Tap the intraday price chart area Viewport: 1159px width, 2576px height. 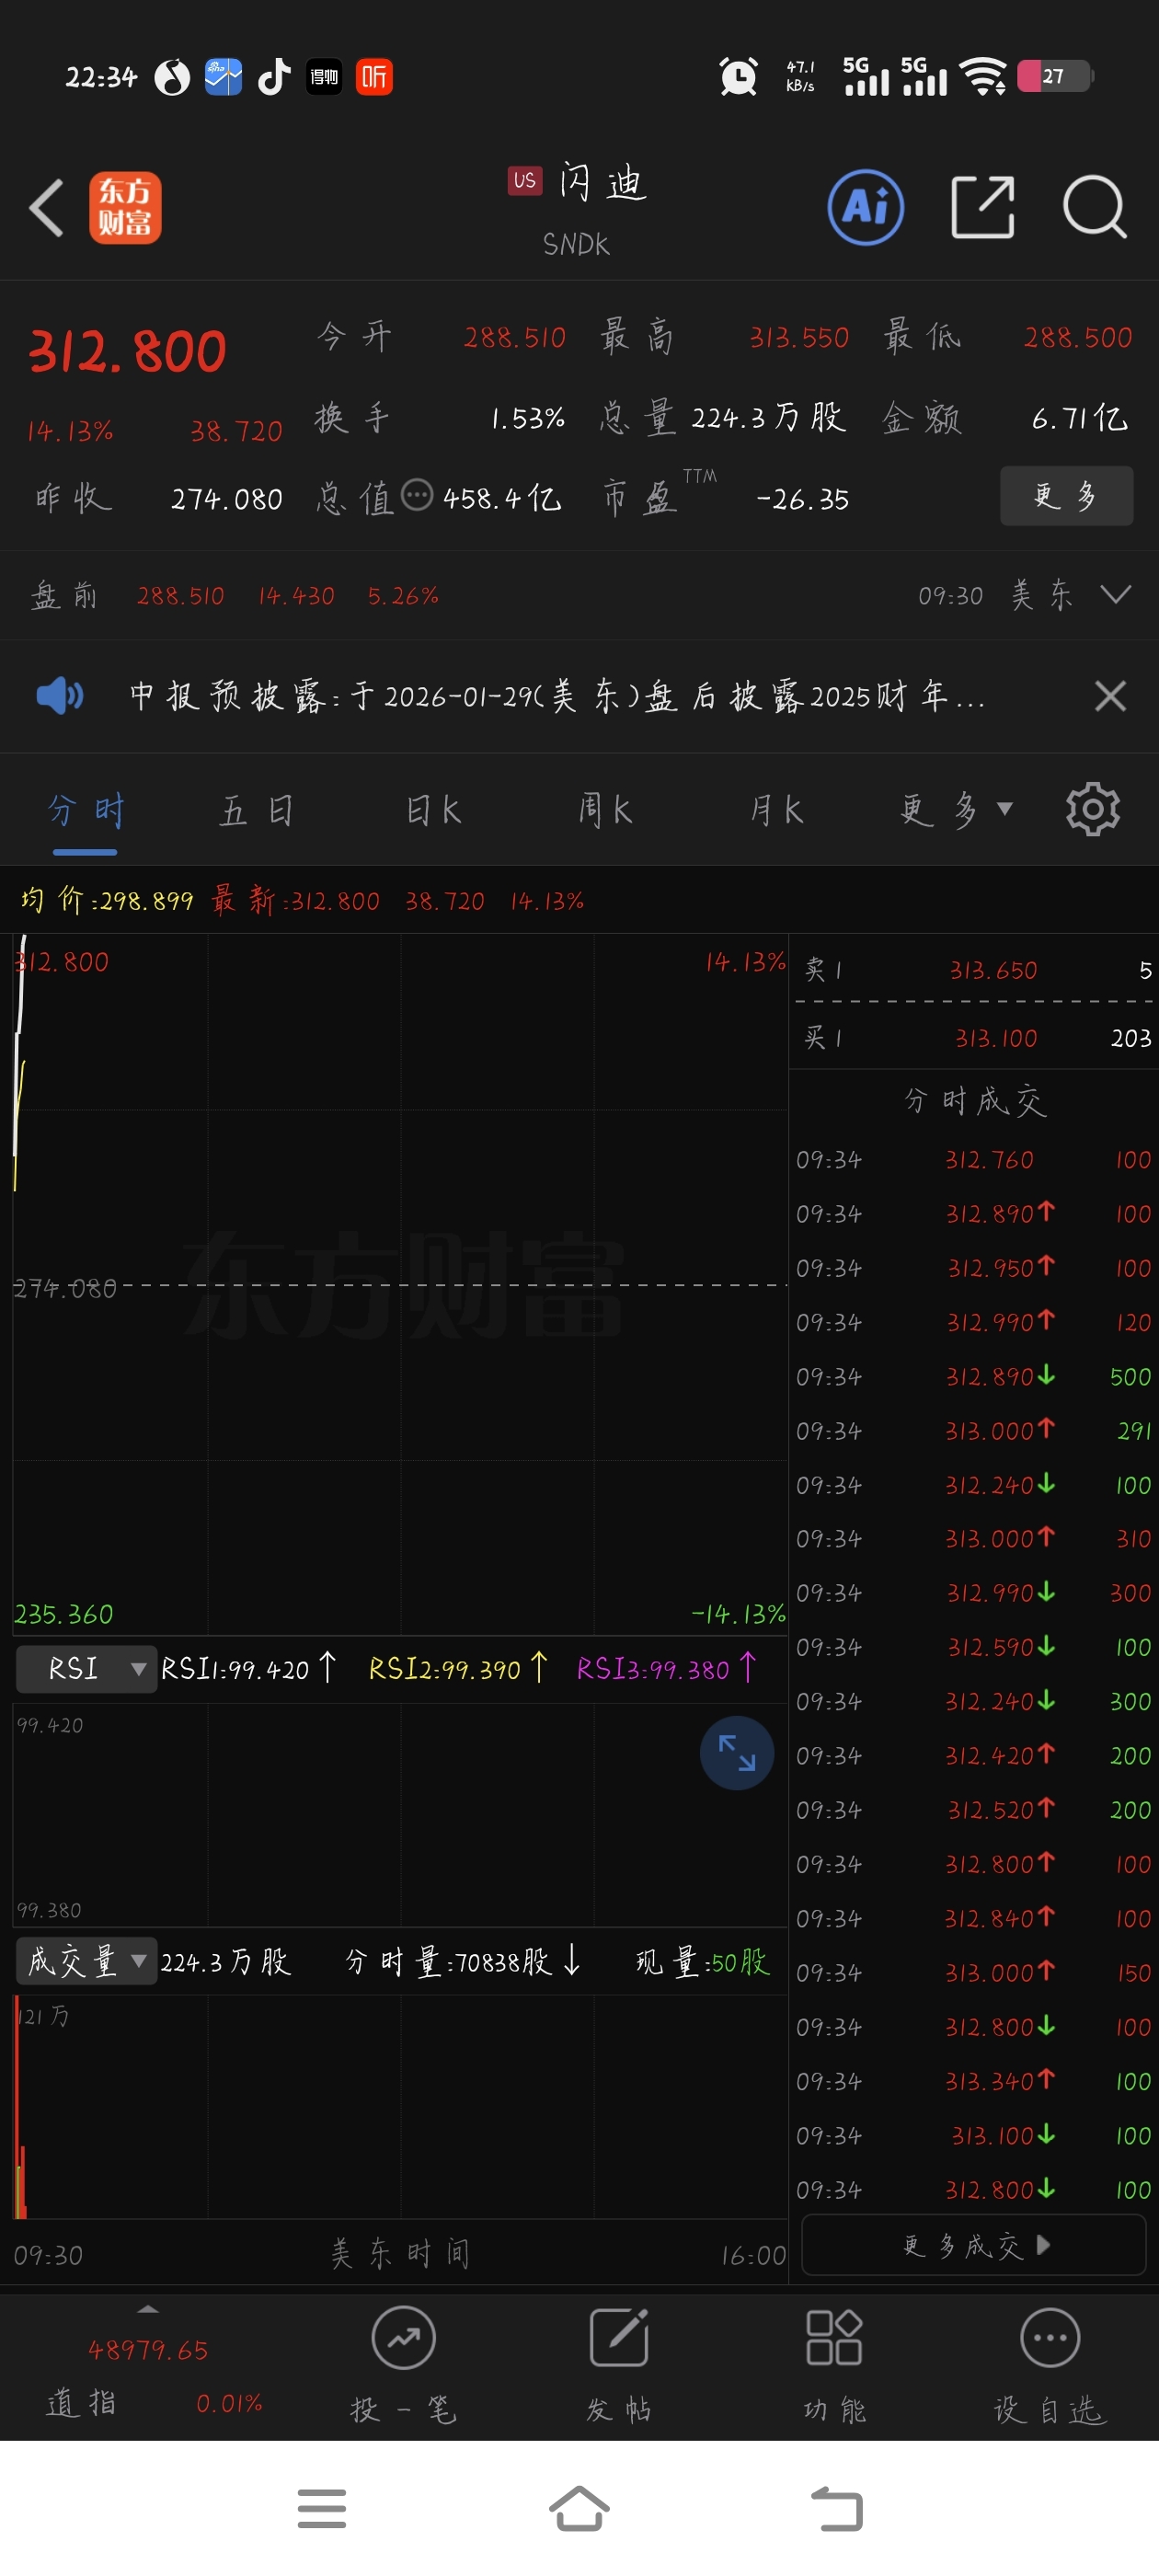click(x=400, y=1284)
